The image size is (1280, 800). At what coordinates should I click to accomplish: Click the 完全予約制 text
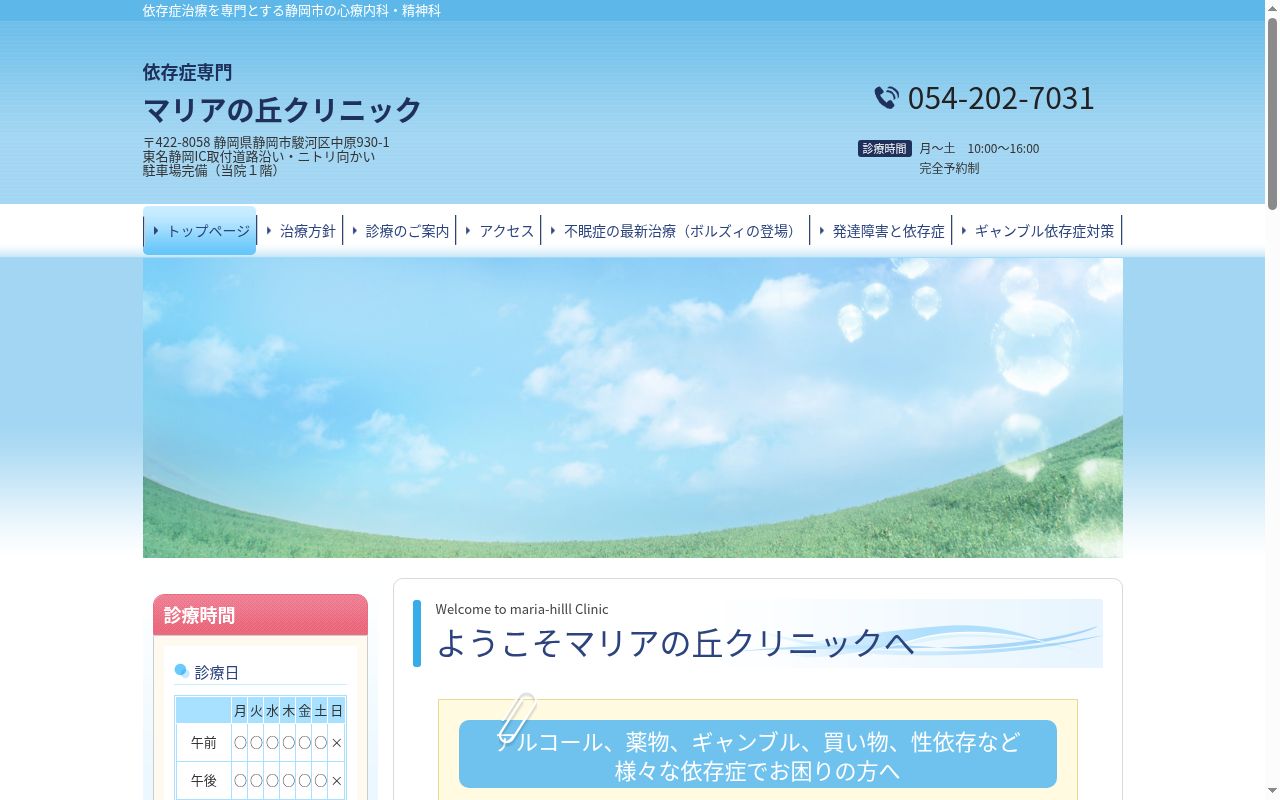(949, 168)
